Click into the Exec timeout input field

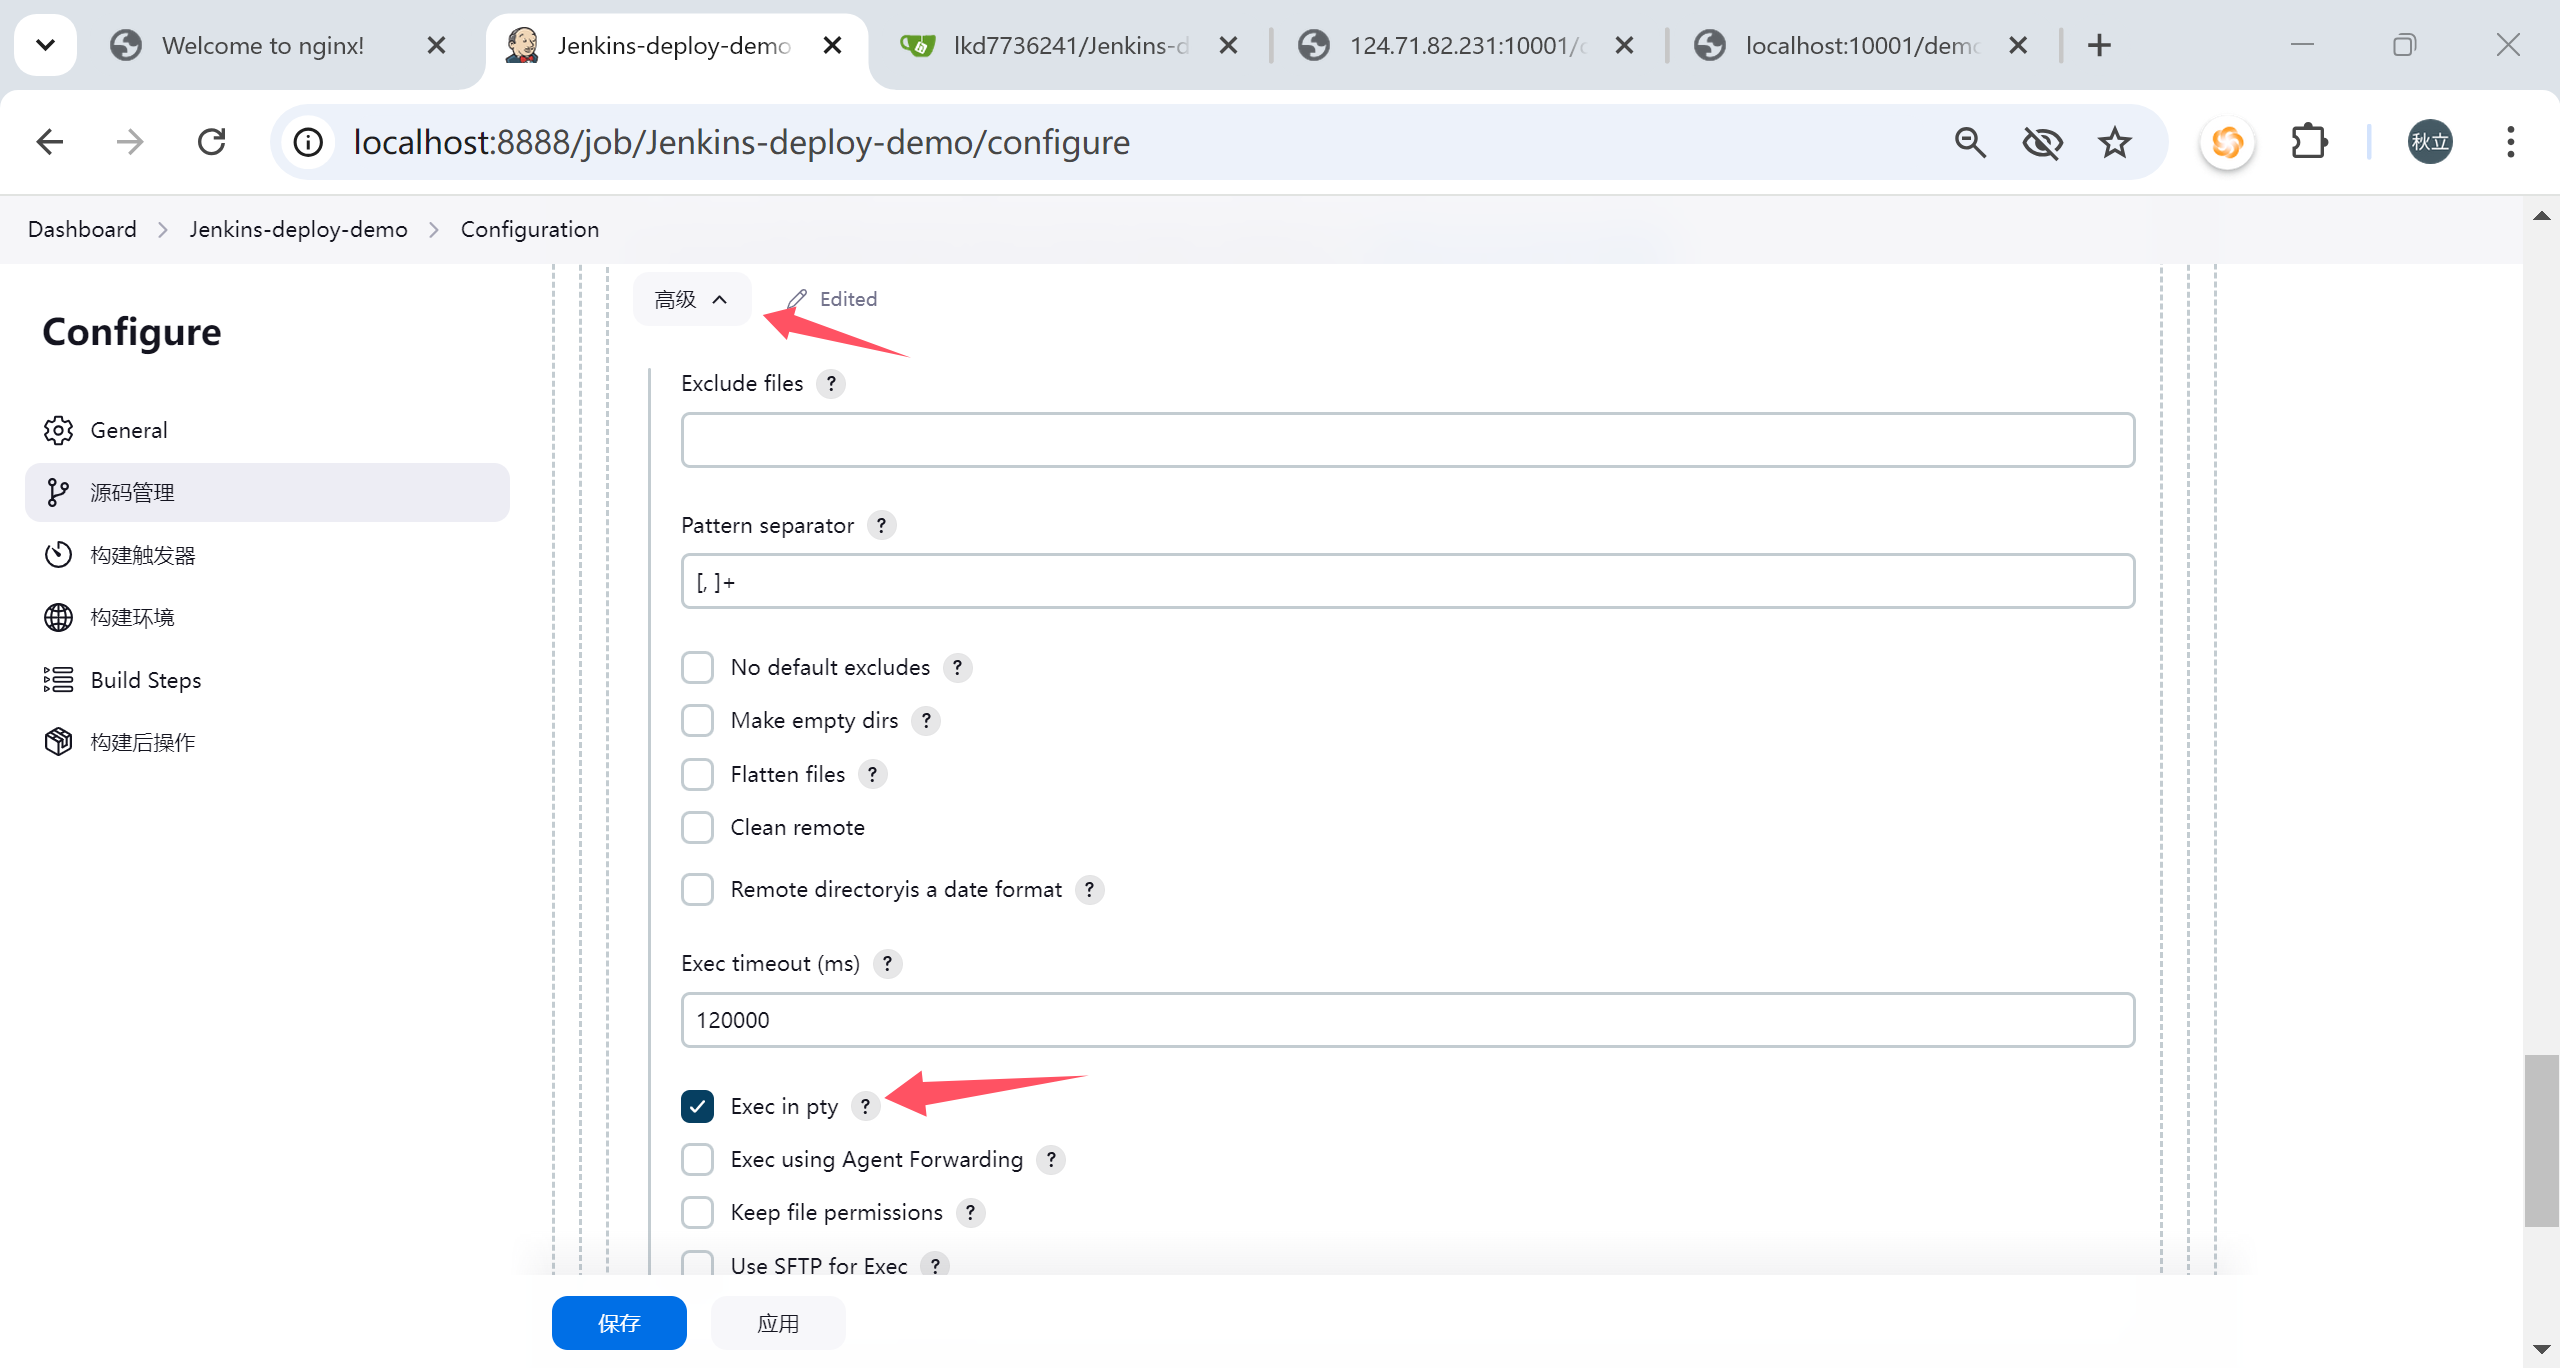point(1407,1020)
